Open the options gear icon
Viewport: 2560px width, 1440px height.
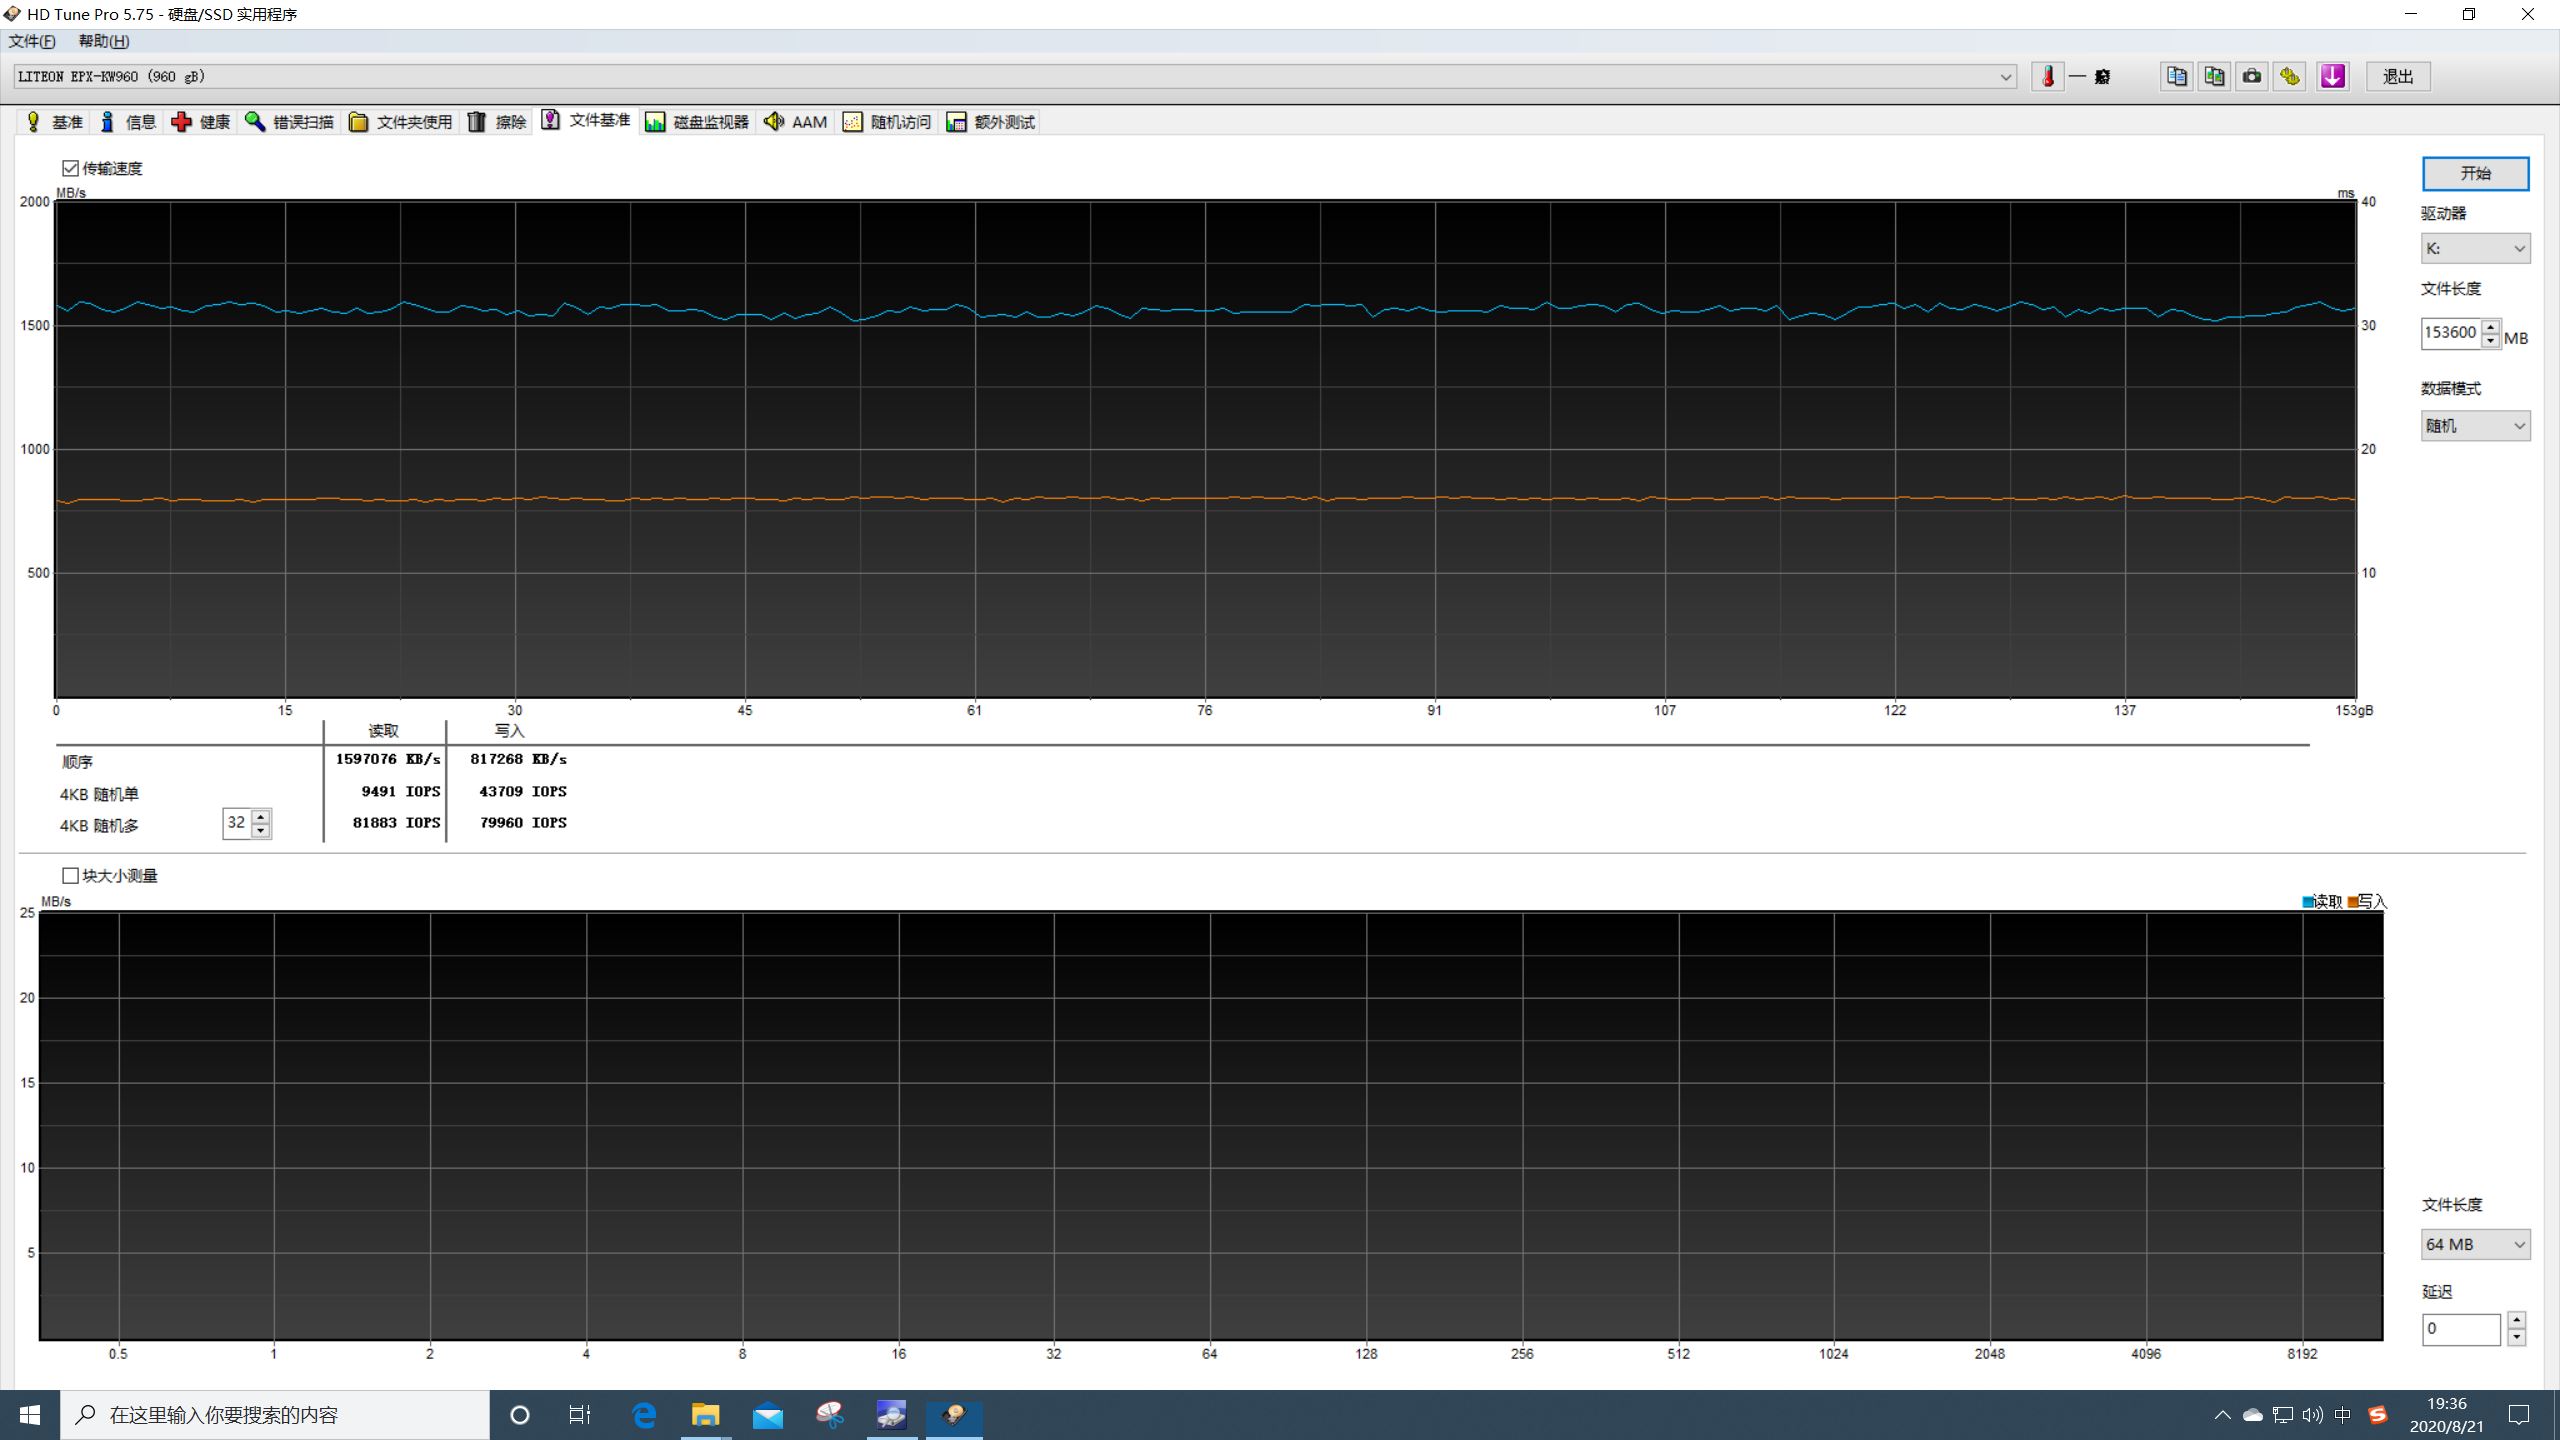pyautogui.click(x=2290, y=76)
